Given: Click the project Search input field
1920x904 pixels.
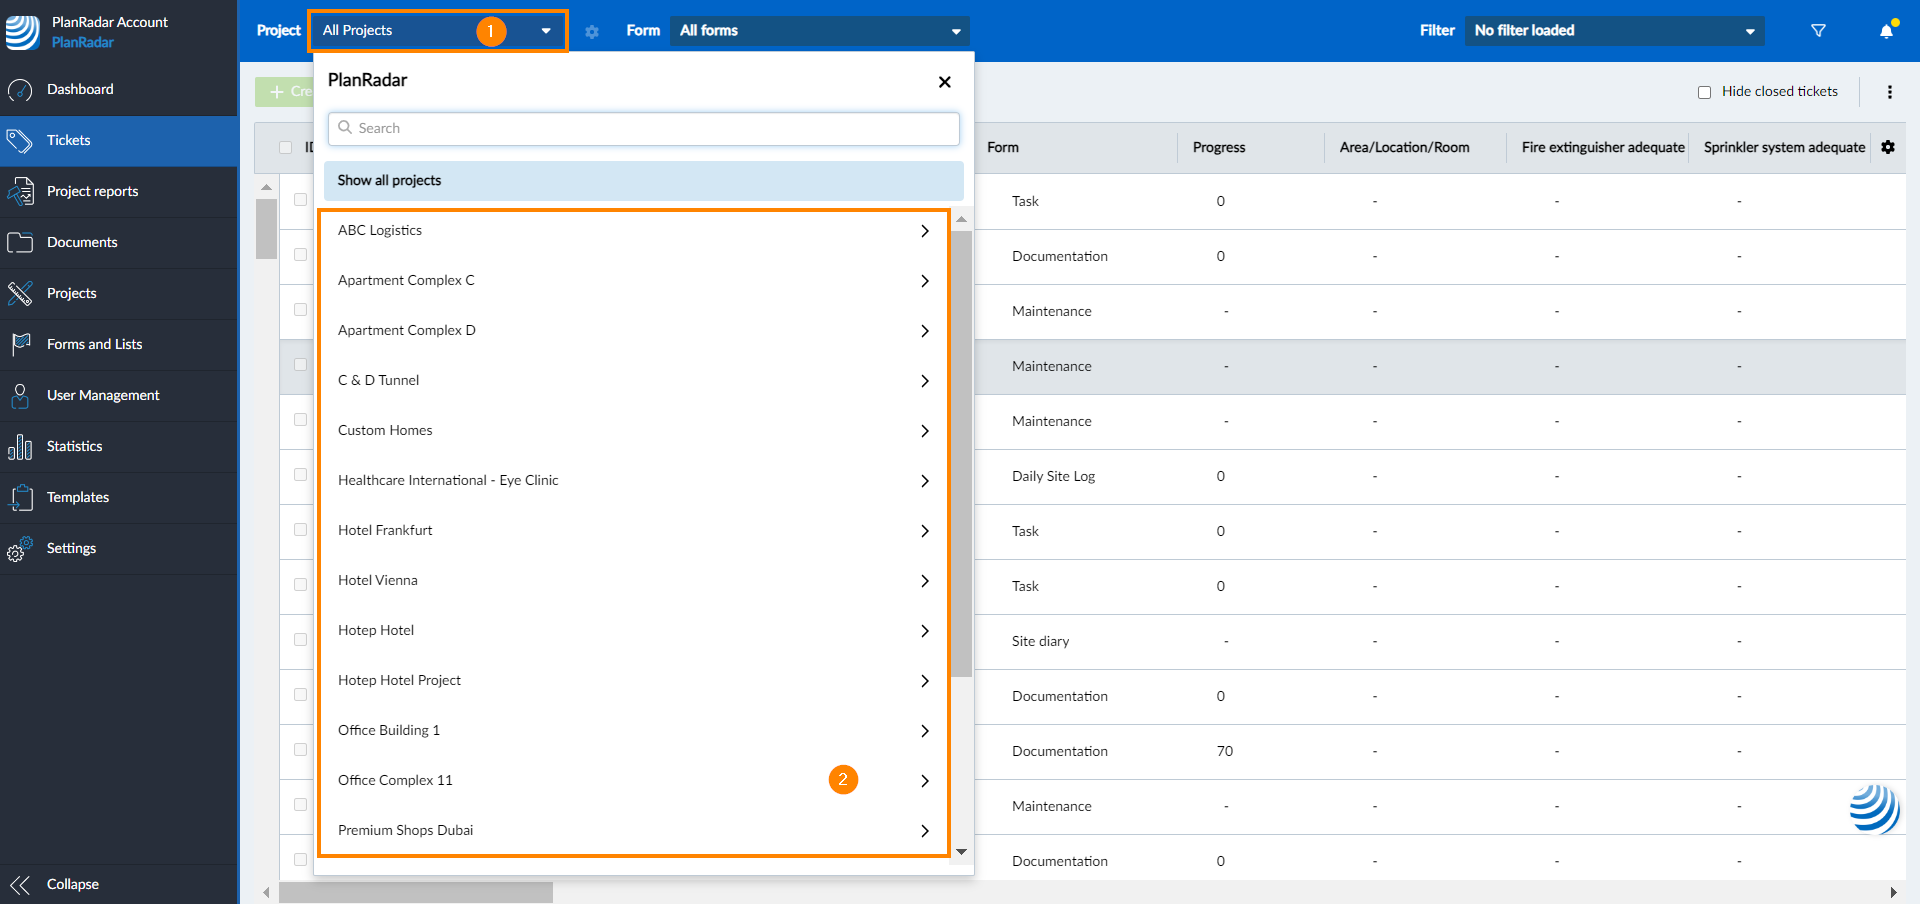Looking at the screenshot, I should coord(643,128).
